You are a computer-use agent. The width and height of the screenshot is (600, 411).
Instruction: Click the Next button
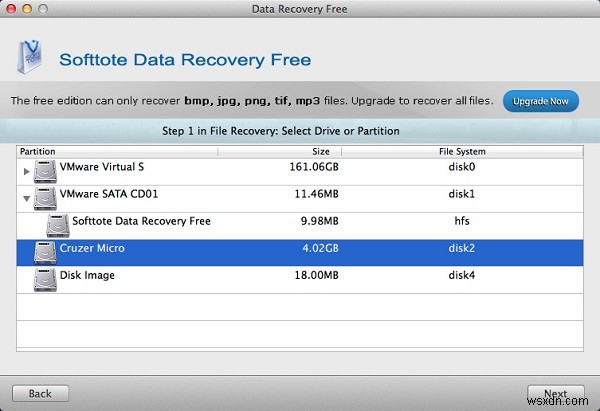(x=555, y=393)
